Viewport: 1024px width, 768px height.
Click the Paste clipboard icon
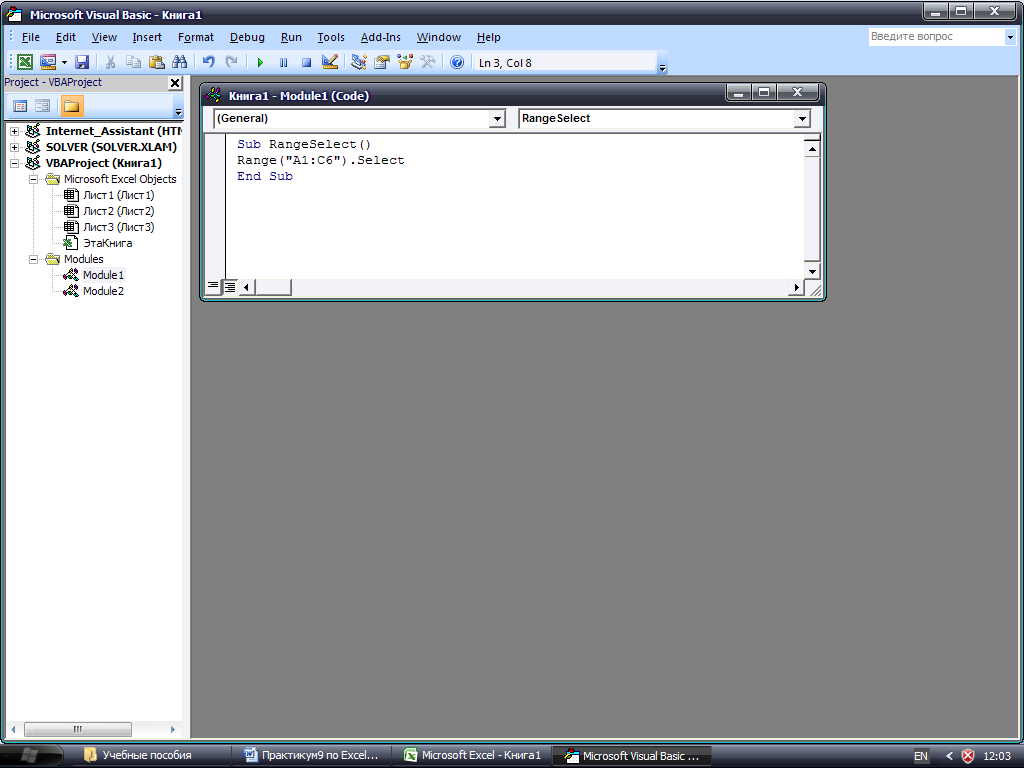pyautogui.click(x=156, y=62)
